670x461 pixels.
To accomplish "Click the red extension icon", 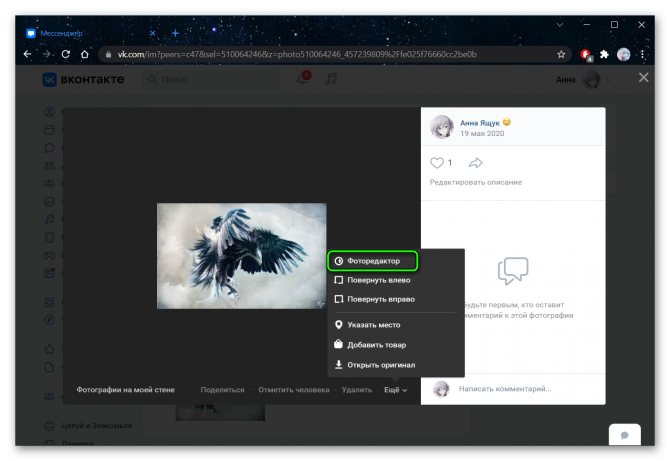I will click(x=585, y=55).
